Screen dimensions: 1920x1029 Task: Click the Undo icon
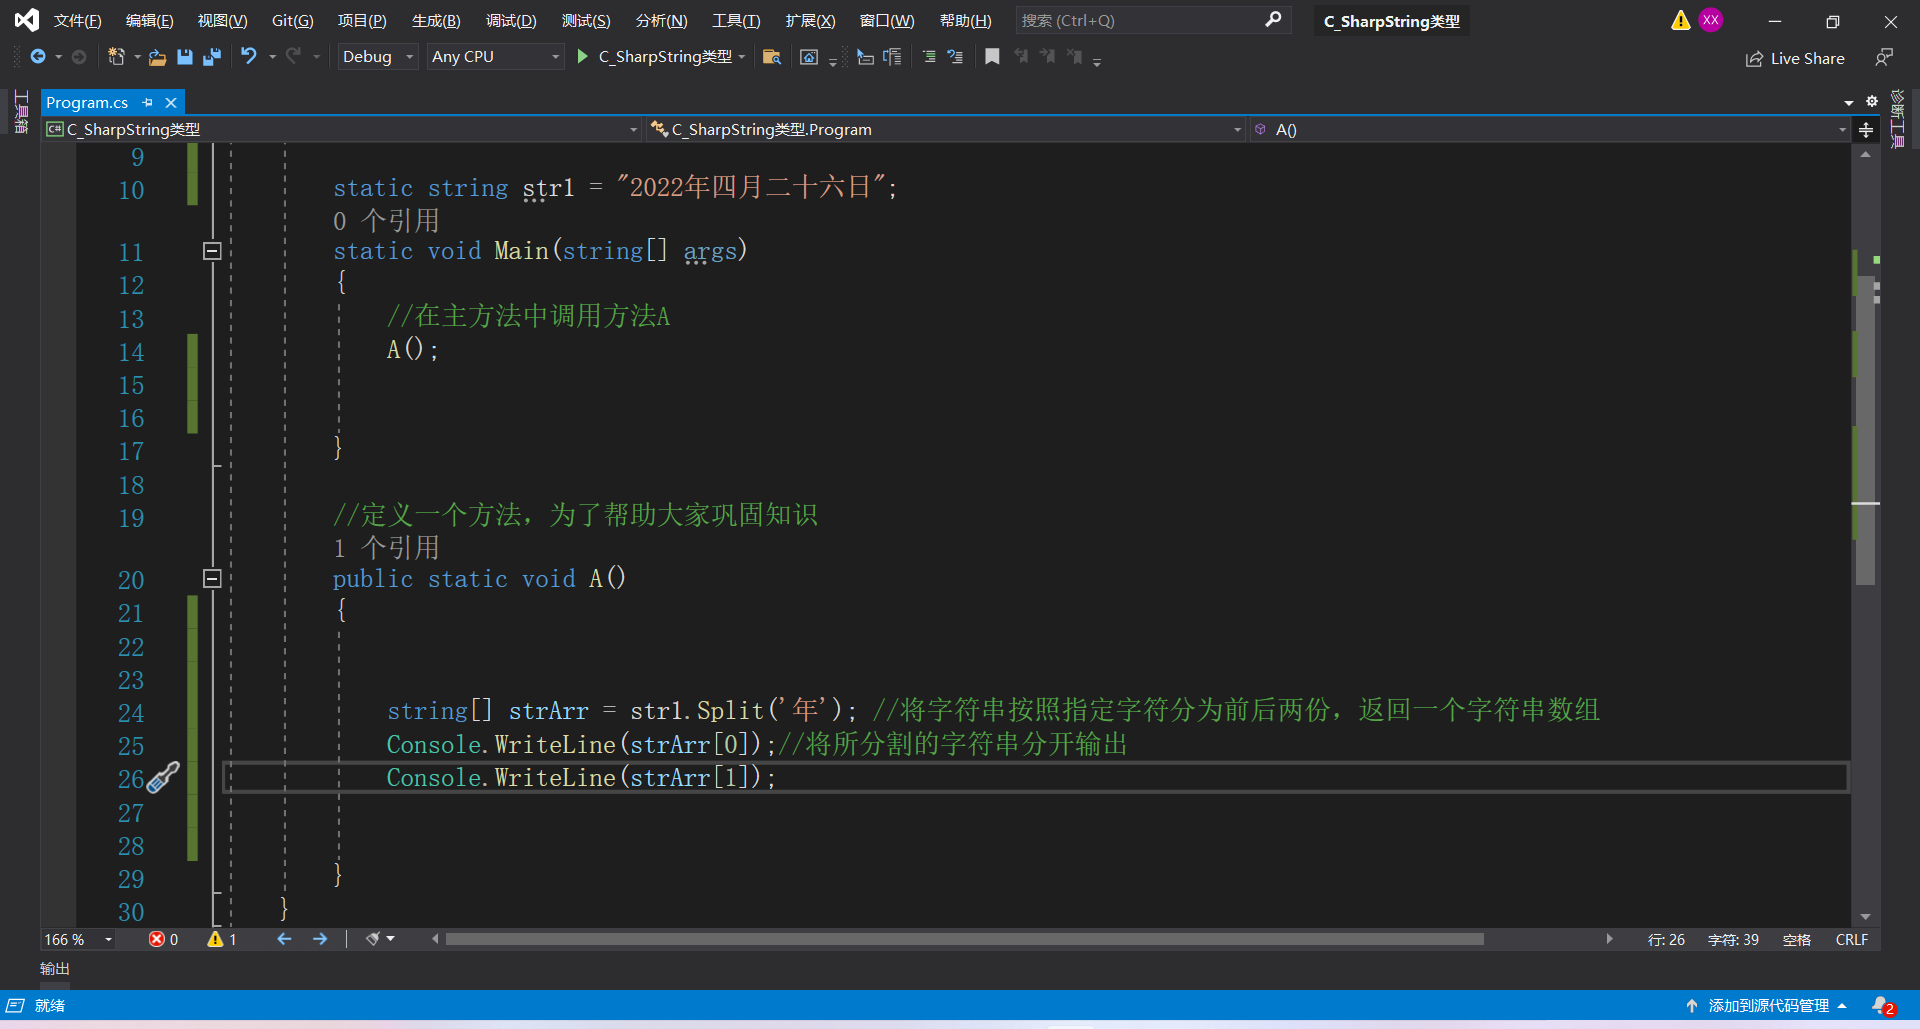(x=249, y=57)
